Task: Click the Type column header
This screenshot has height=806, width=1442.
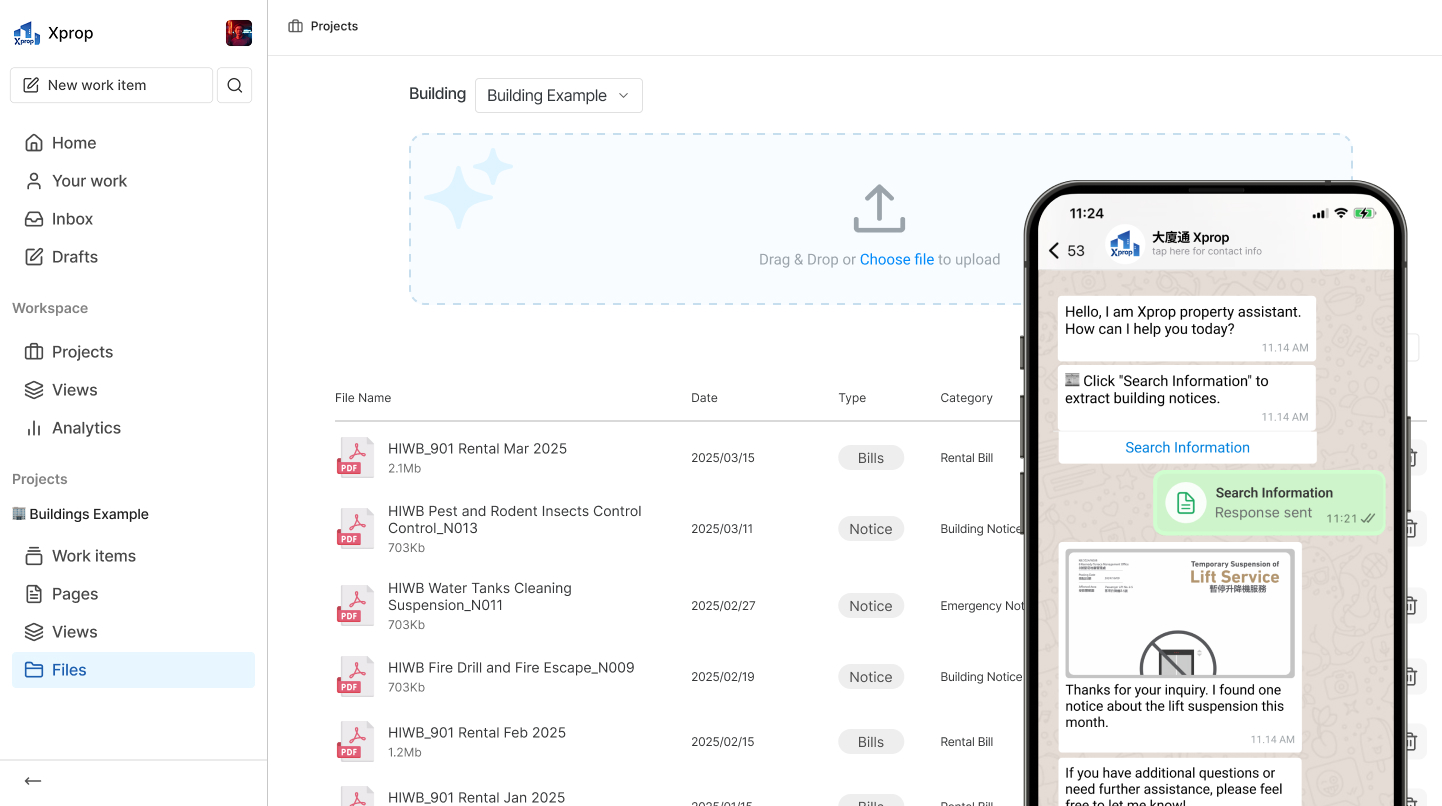Action: [852, 398]
